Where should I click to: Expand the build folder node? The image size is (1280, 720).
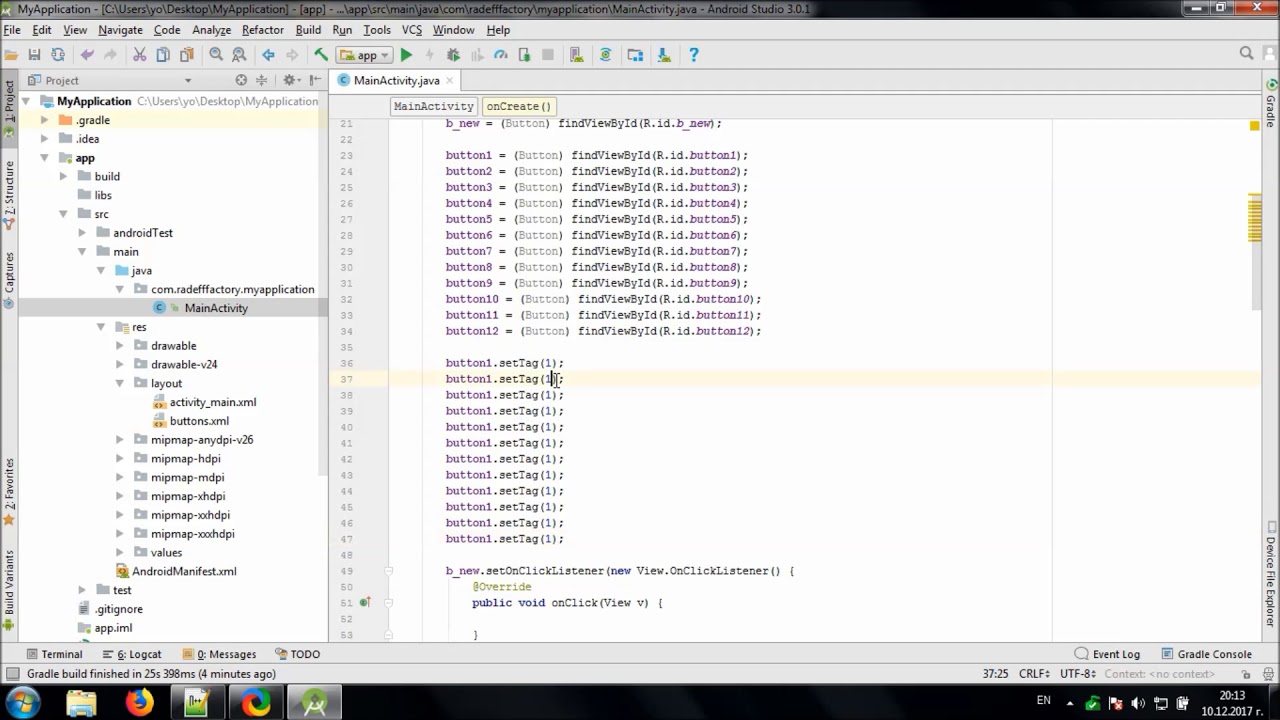tap(63, 176)
